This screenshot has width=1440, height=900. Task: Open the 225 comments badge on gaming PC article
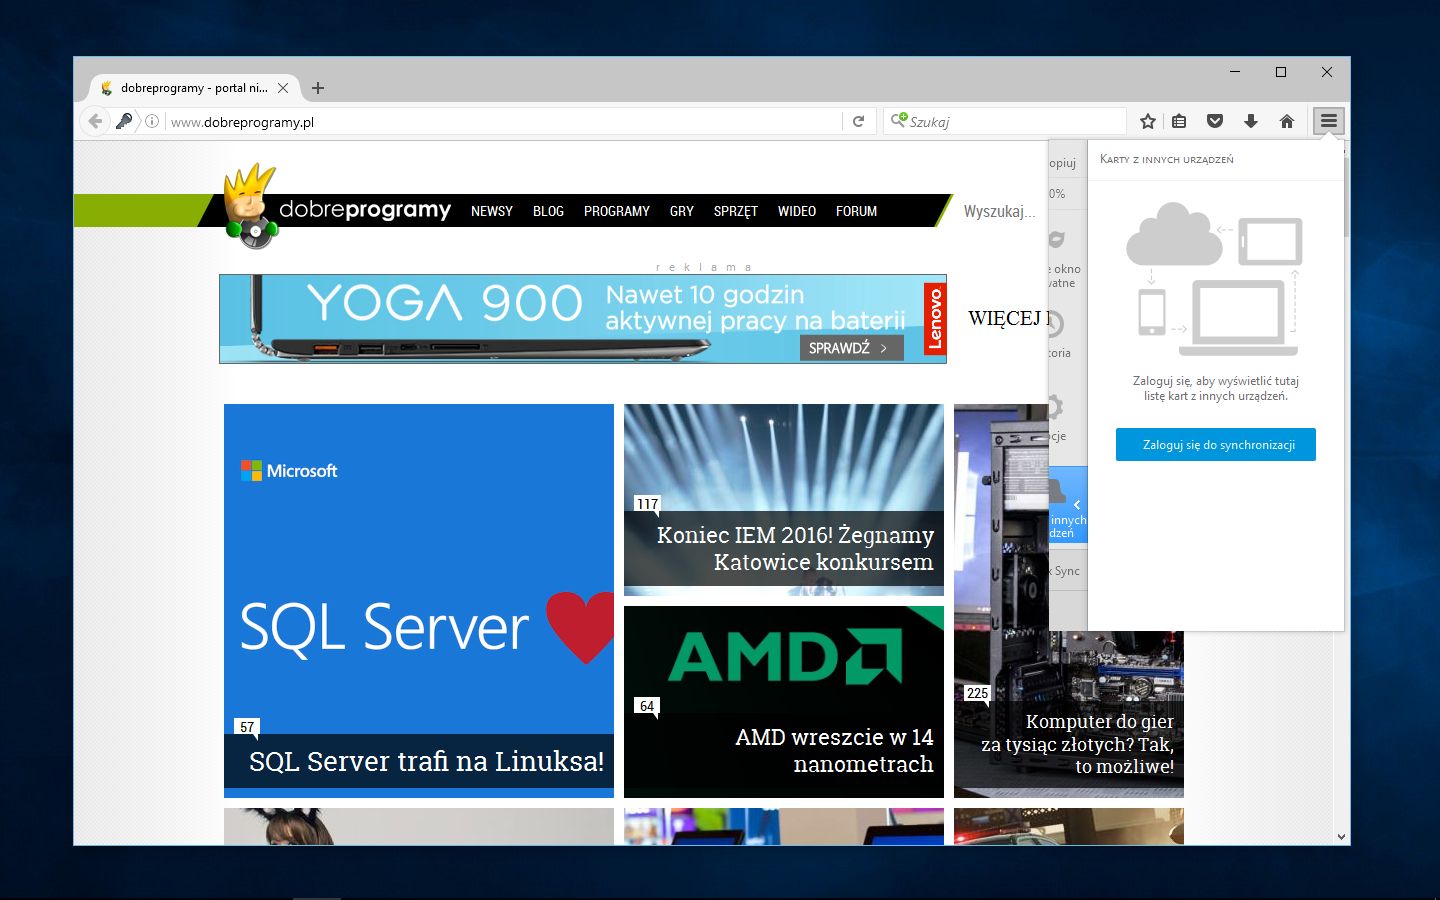(x=977, y=693)
